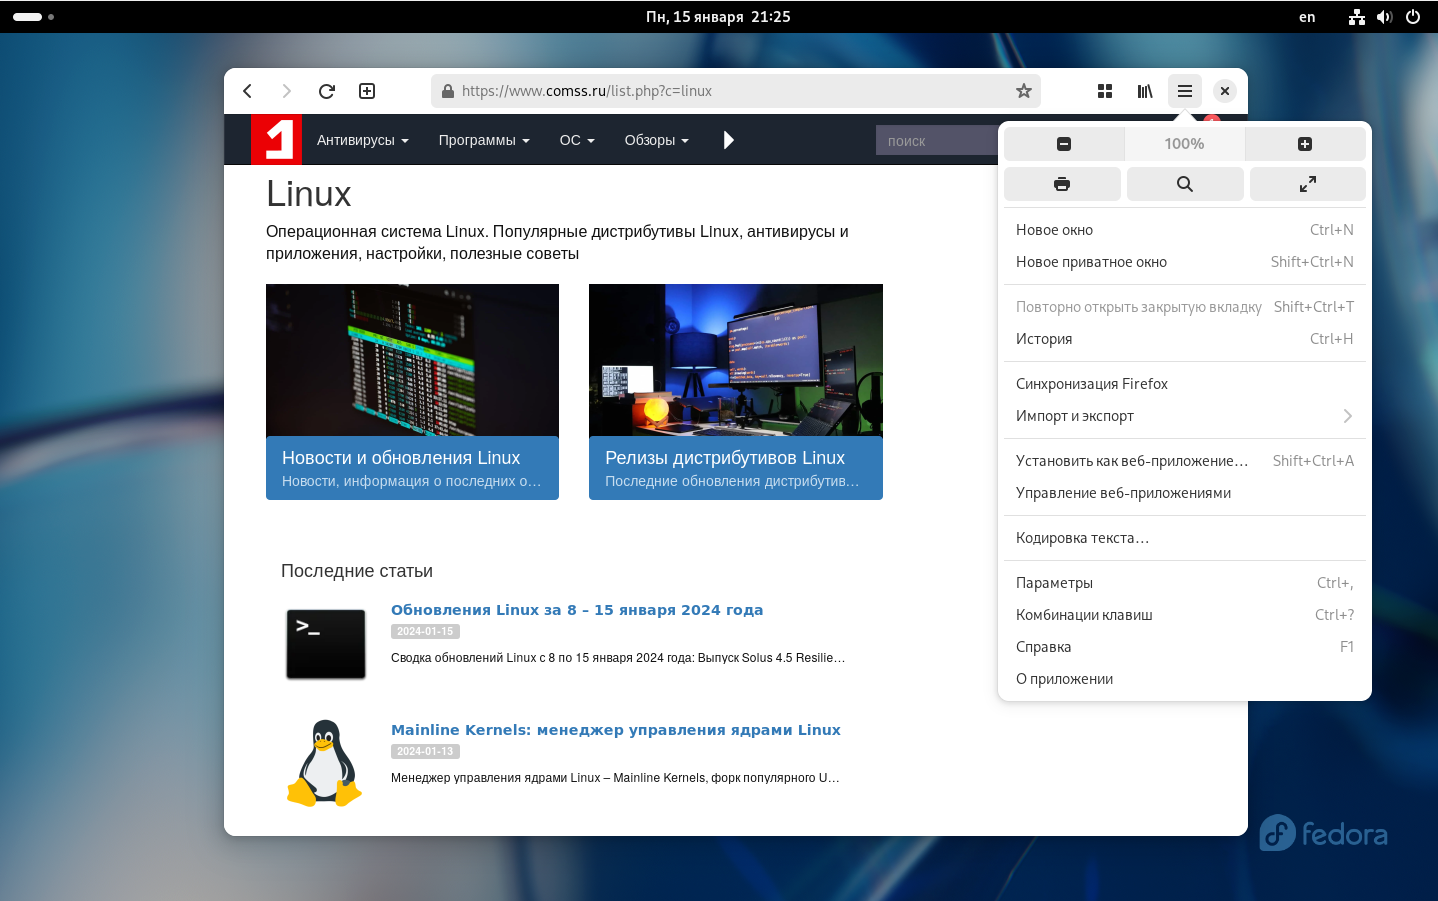Select Новое приватное окно
Image resolution: width=1438 pixels, height=901 pixels.
1185,262
